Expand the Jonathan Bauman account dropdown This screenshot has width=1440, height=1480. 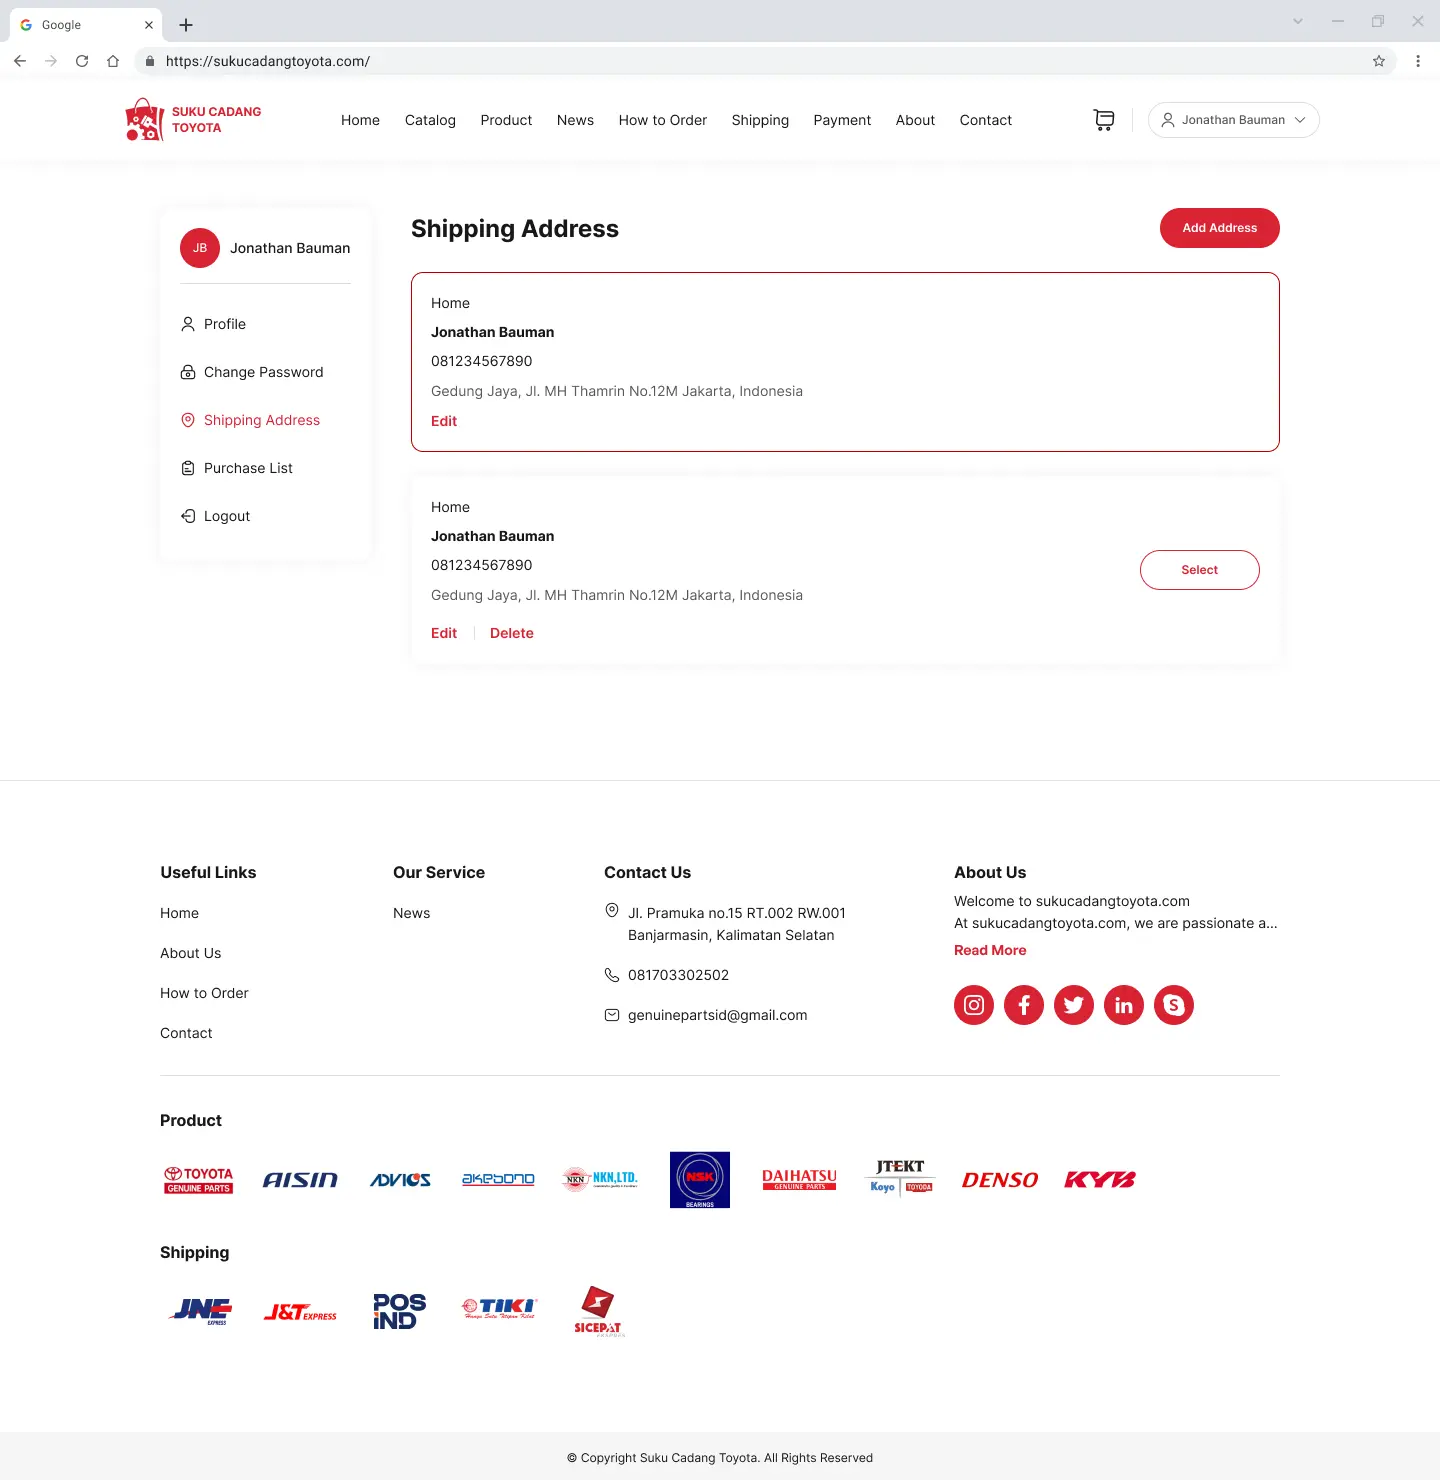[x=1233, y=120]
